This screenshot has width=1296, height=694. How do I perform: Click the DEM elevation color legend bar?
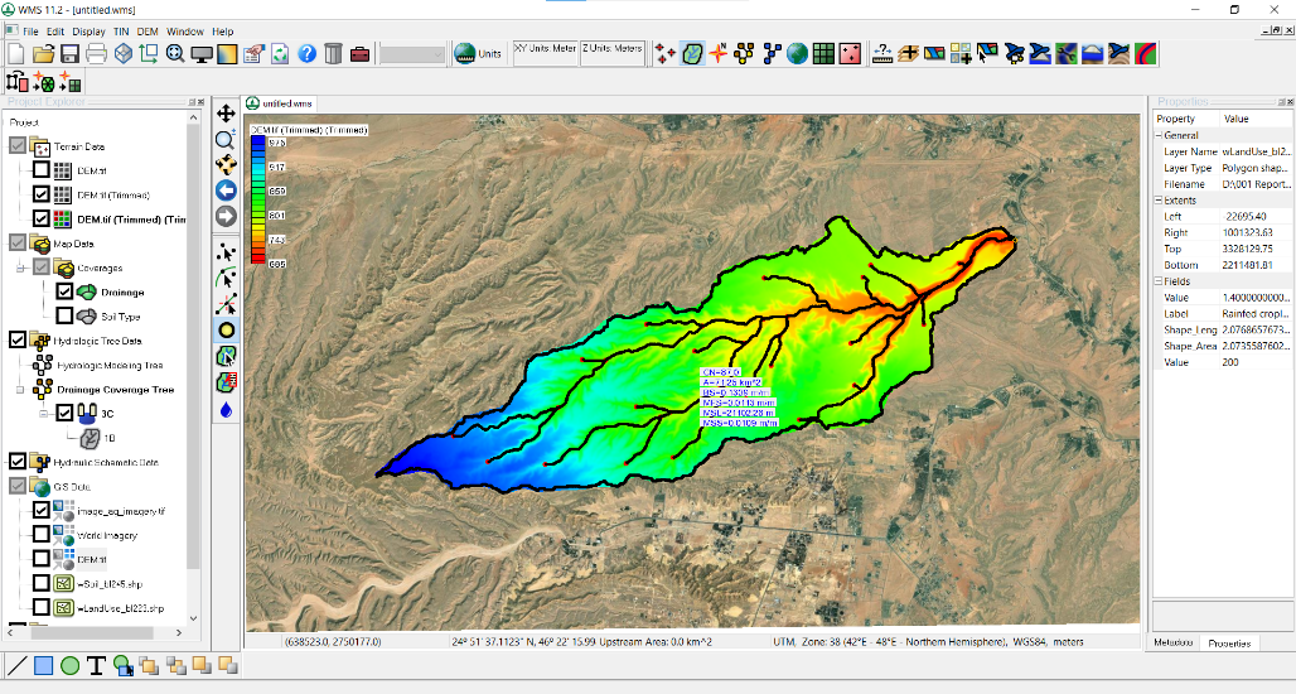tap(258, 200)
